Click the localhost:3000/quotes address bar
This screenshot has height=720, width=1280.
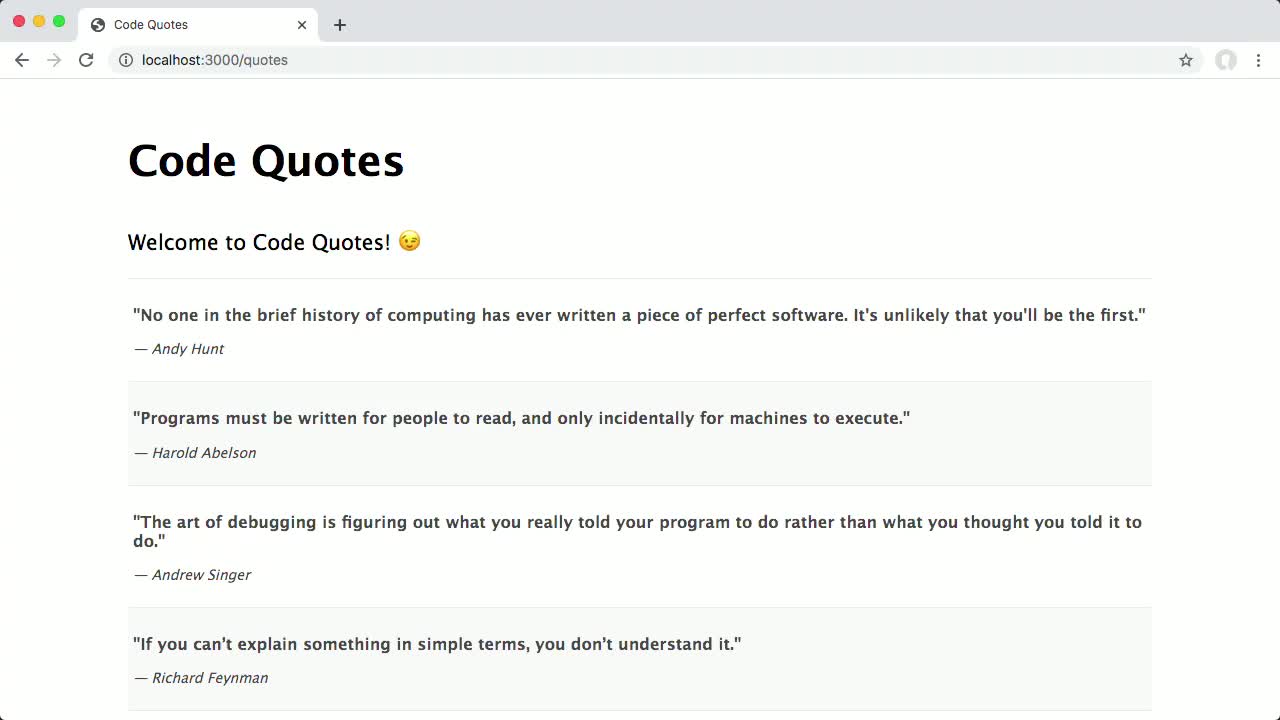pos(640,60)
